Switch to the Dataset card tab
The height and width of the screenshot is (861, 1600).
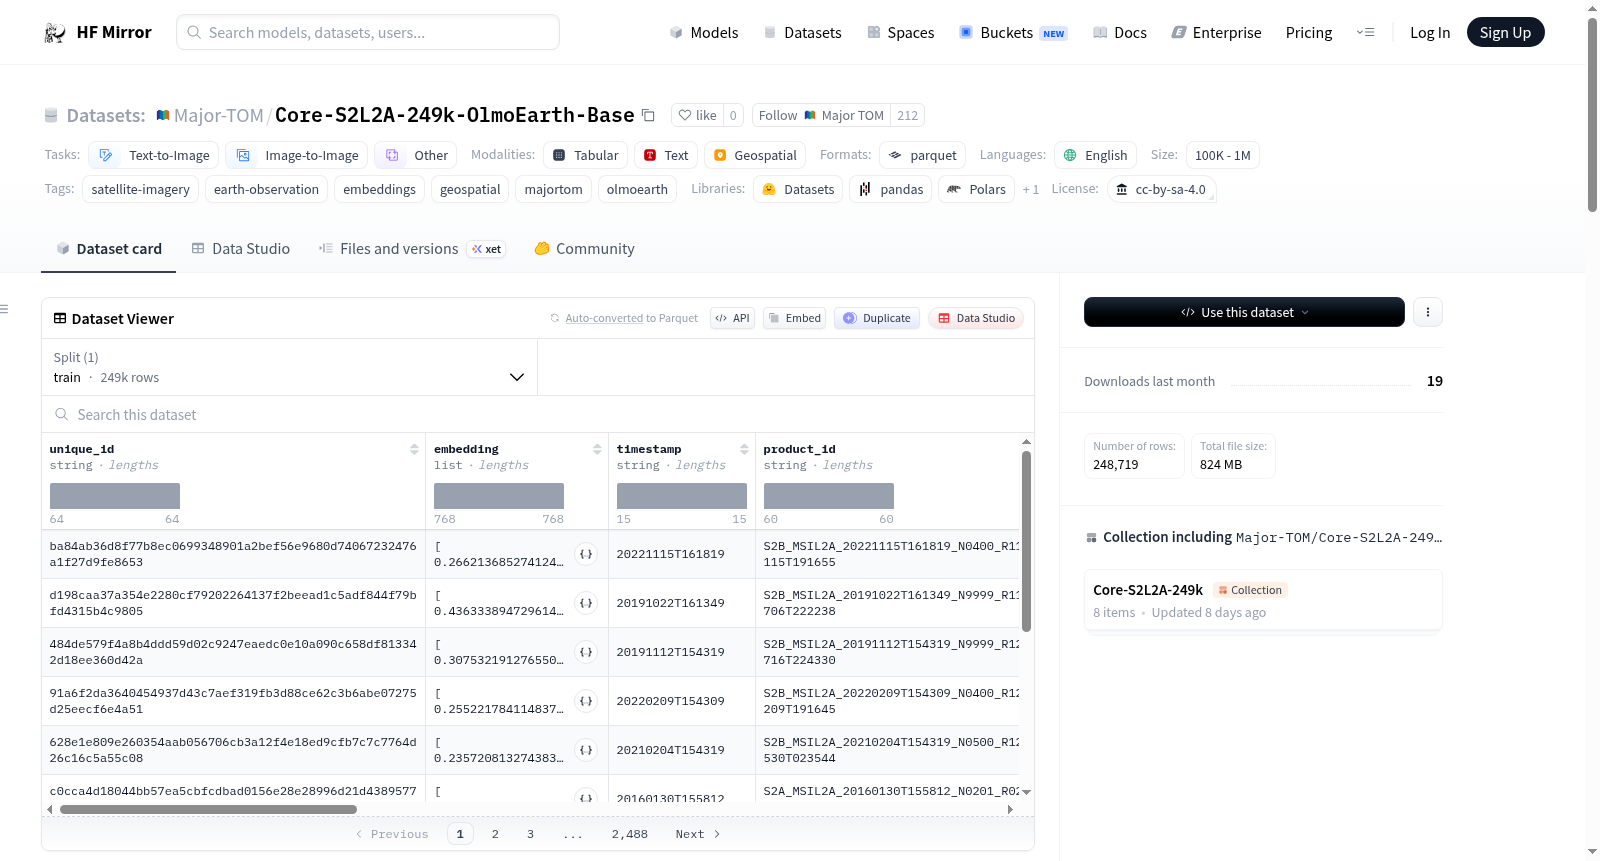click(x=108, y=248)
